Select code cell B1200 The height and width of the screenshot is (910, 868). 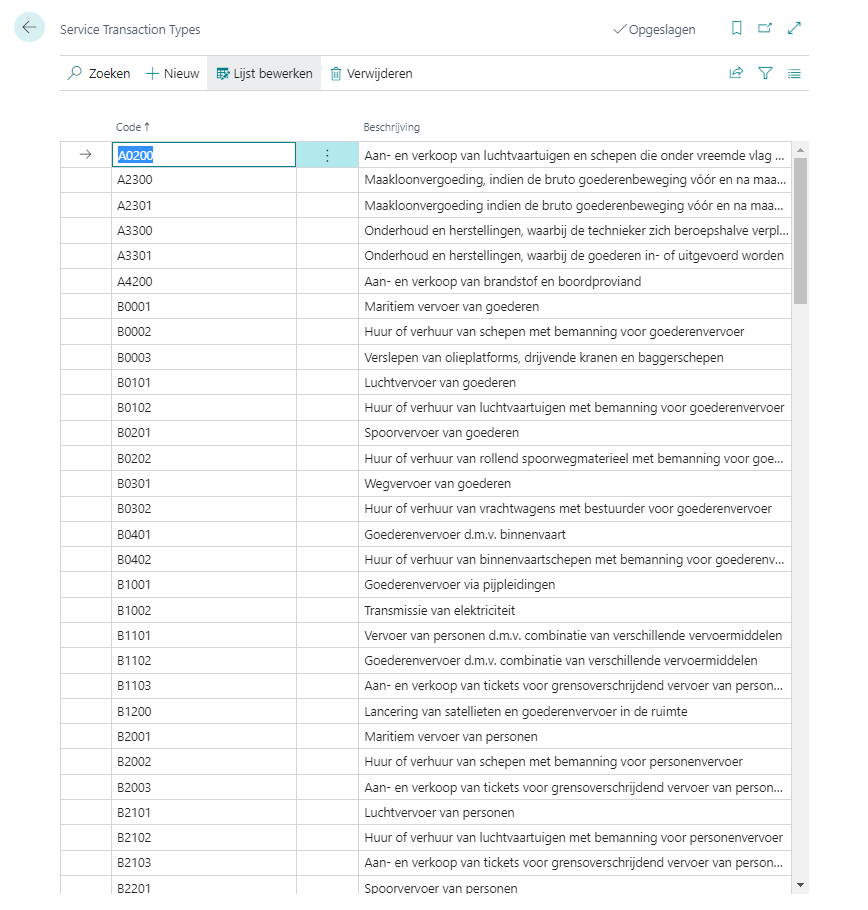pyautogui.click(x=204, y=712)
